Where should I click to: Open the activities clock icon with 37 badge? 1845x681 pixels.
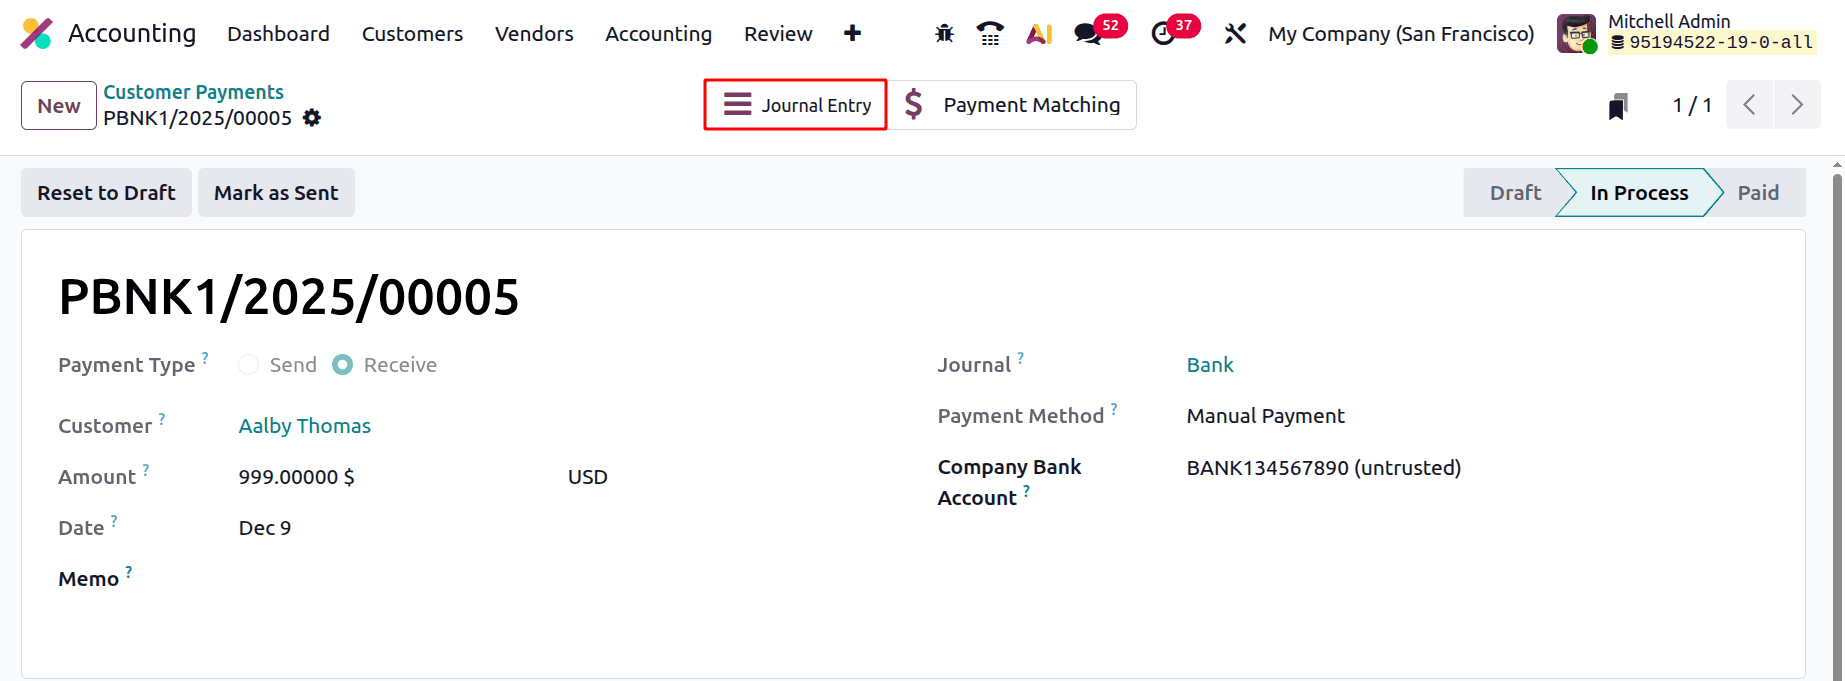click(1163, 34)
